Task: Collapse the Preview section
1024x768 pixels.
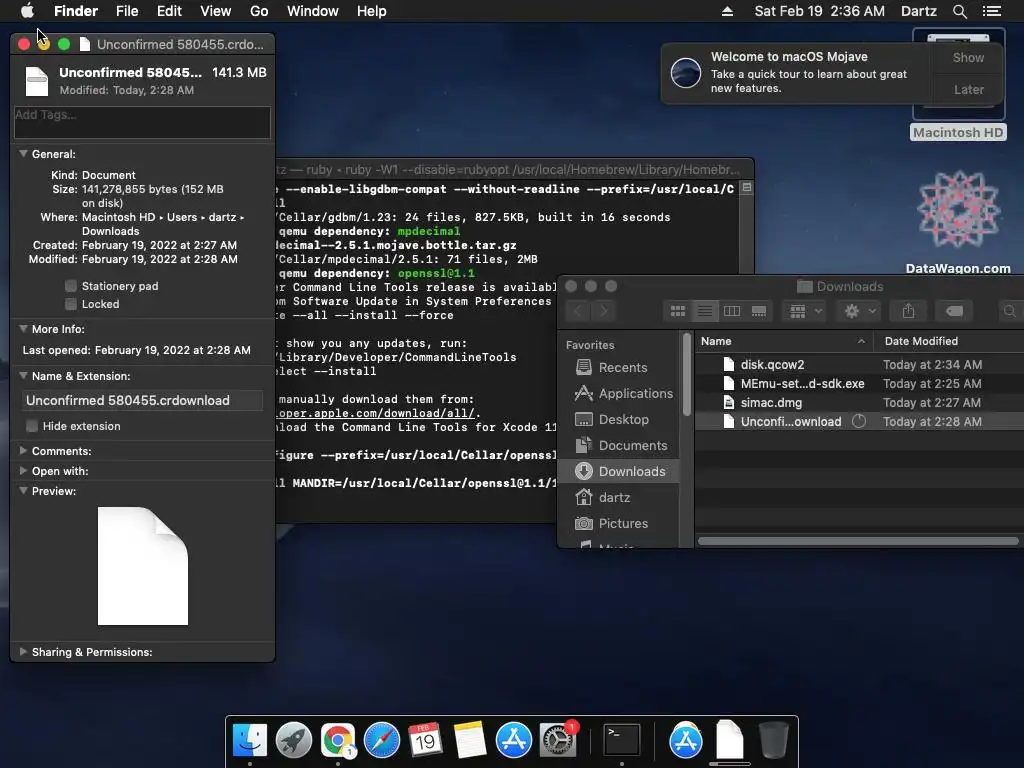Action: [24, 491]
